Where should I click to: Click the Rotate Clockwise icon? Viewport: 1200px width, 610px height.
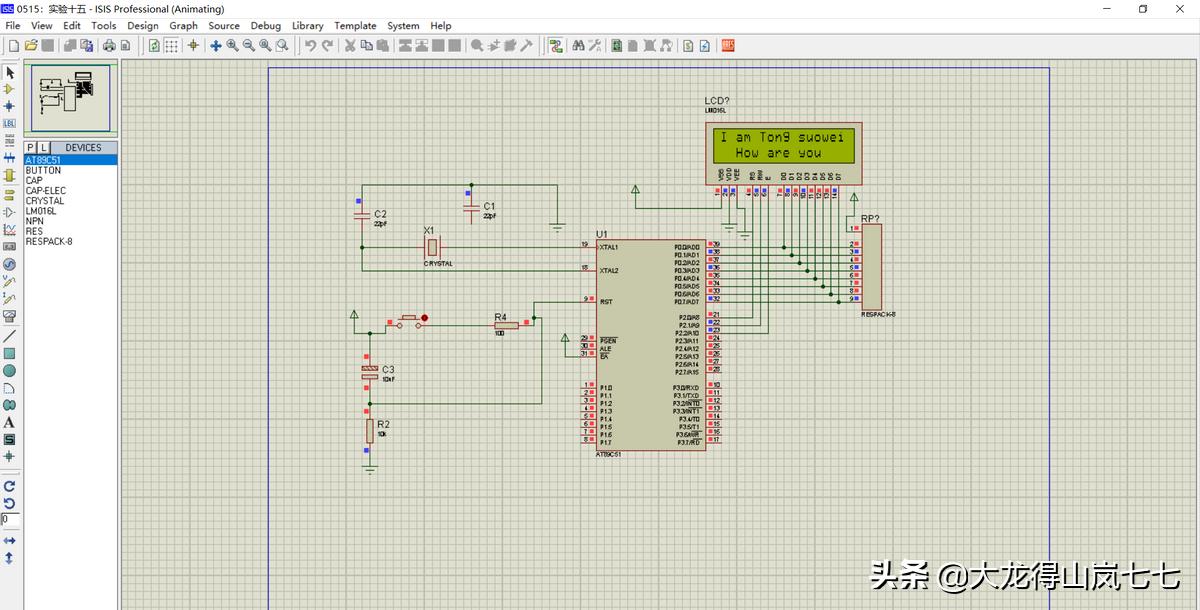coord(9,485)
